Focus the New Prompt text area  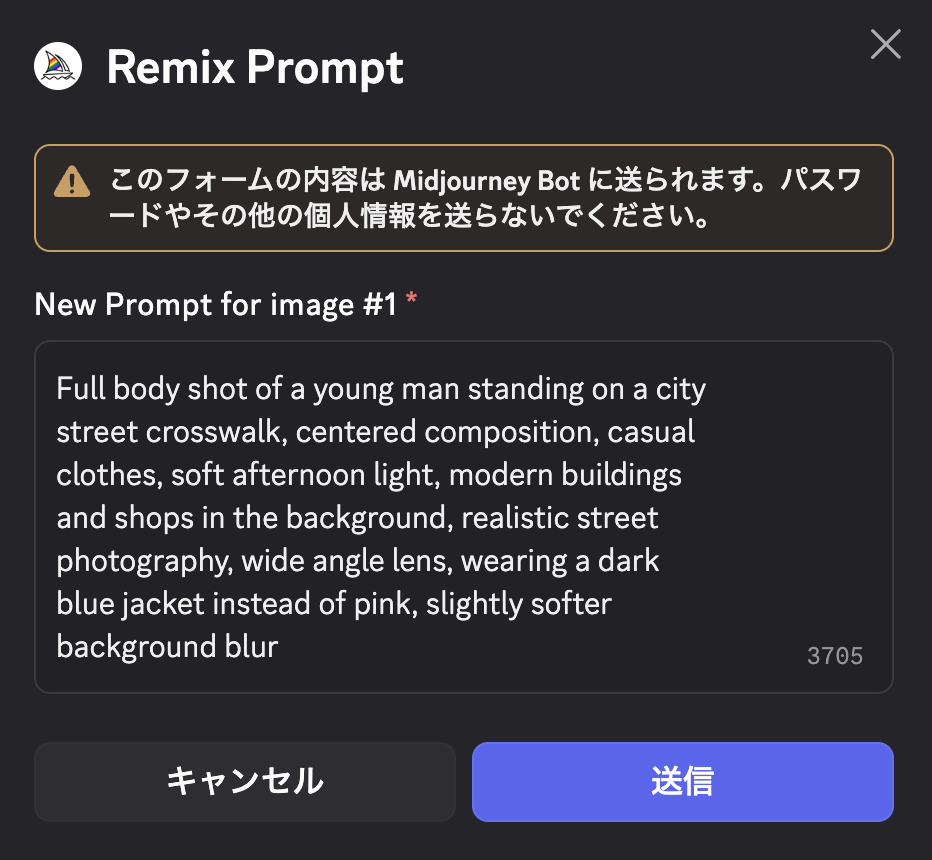(x=464, y=516)
